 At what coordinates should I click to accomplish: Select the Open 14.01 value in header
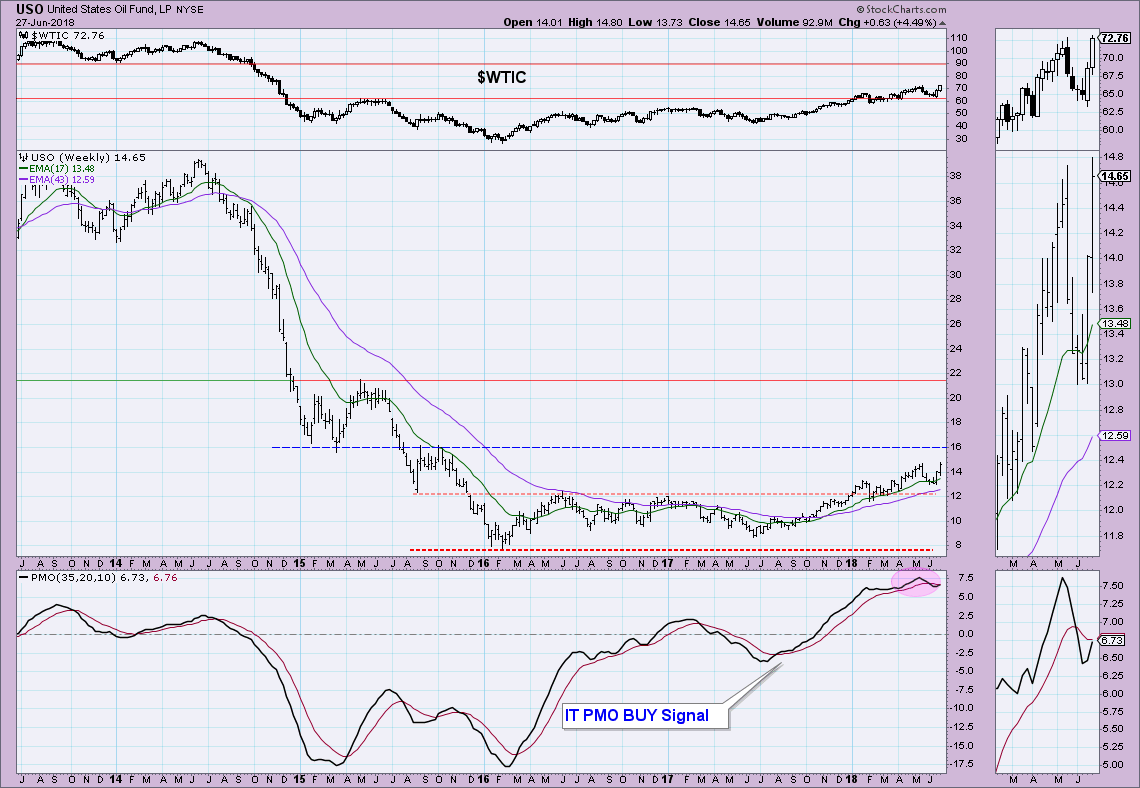[533, 23]
